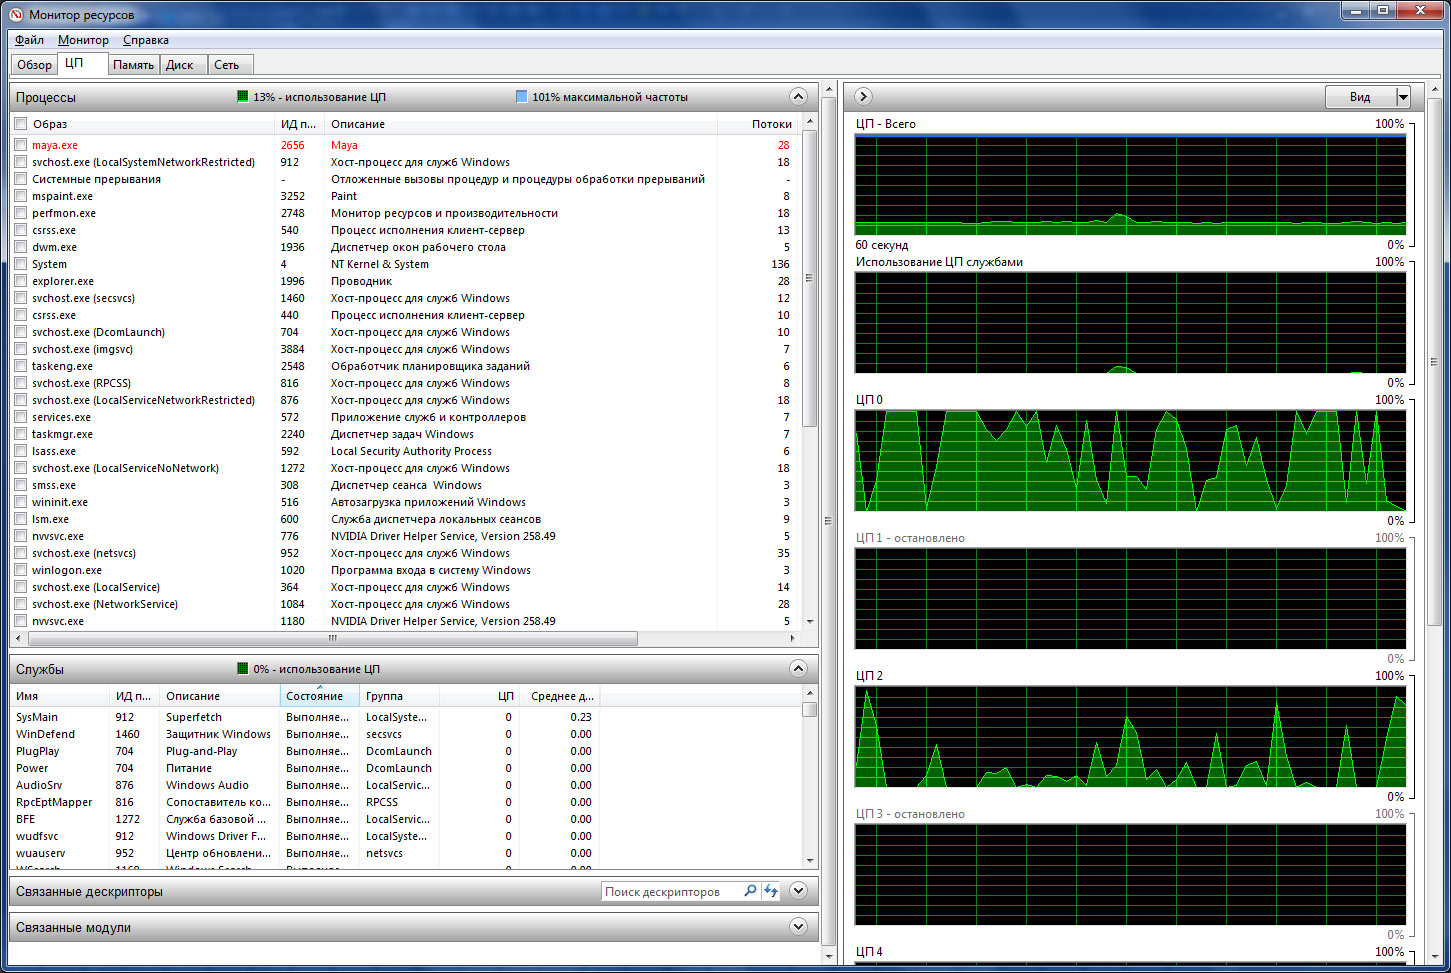
Task: Open the Монитор menu
Action: coord(83,40)
